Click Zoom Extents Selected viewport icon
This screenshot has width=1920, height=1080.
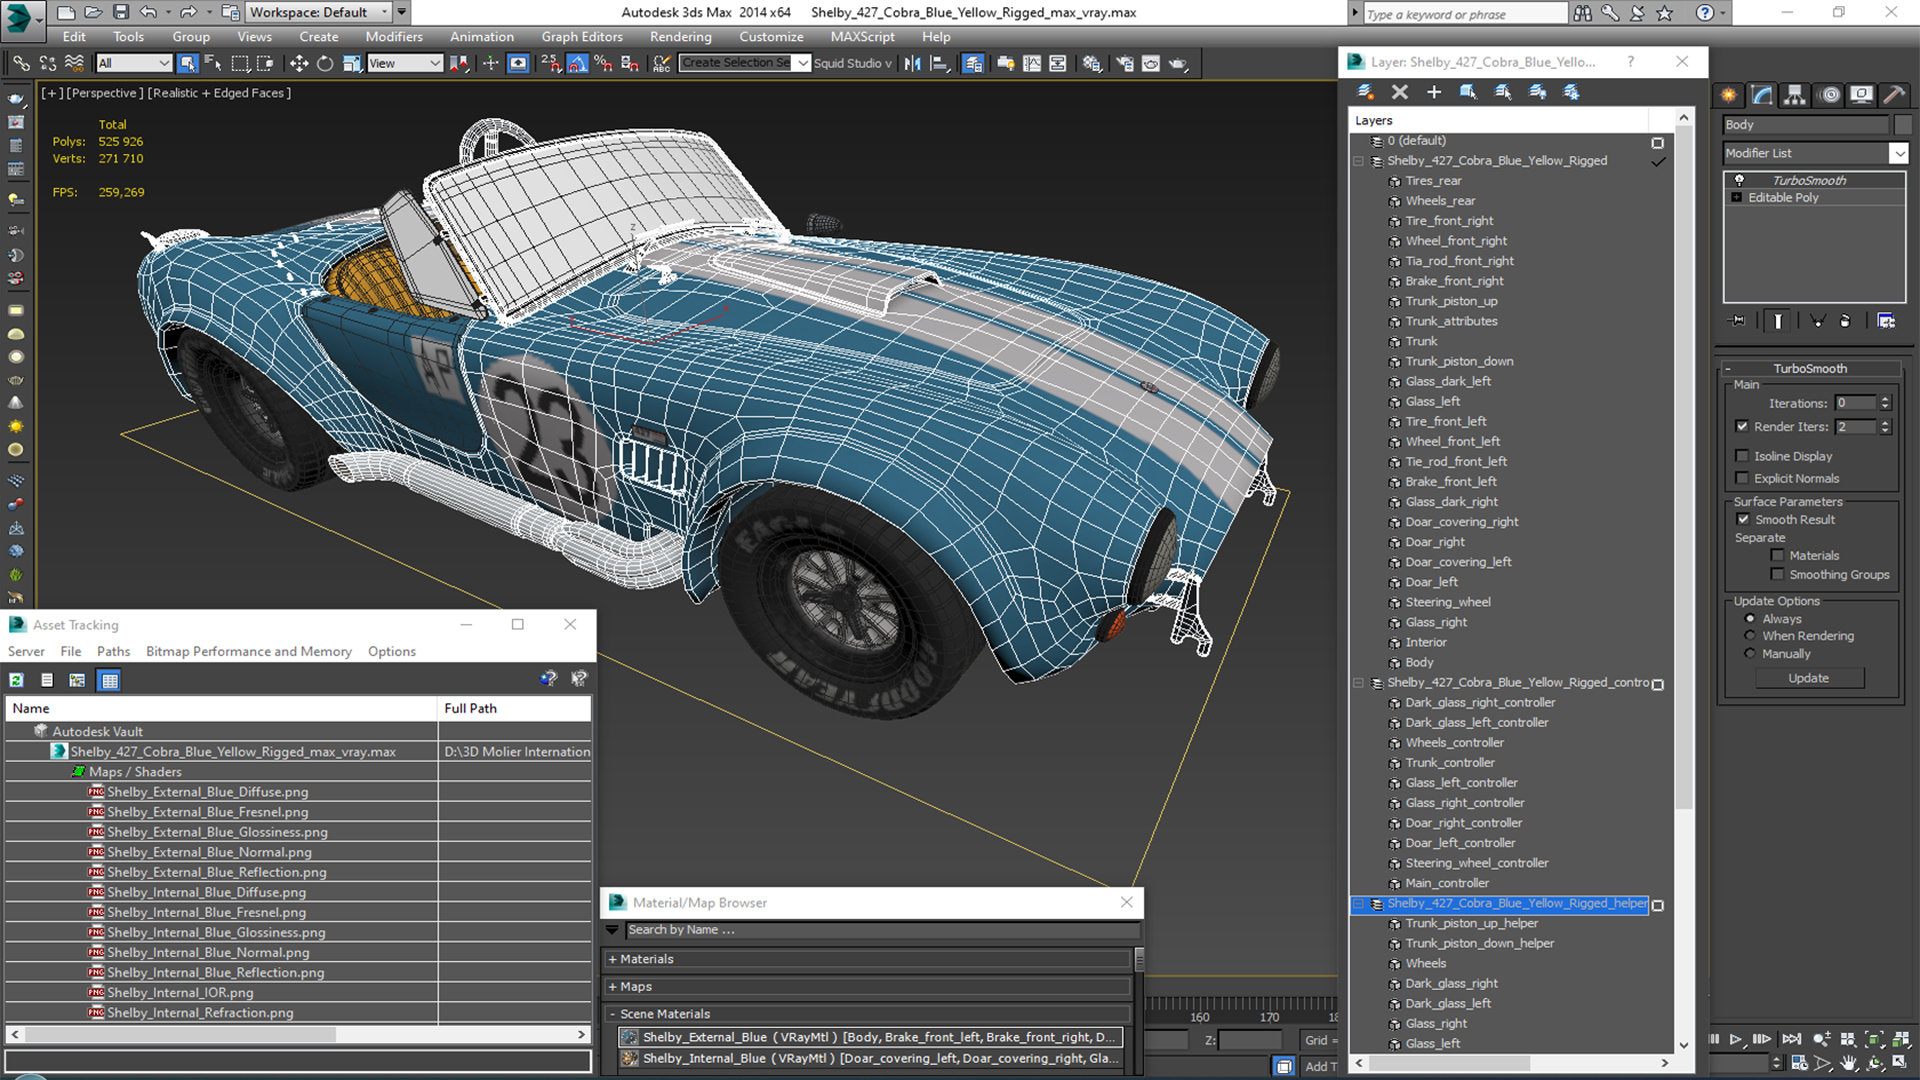(x=1874, y=1040)
